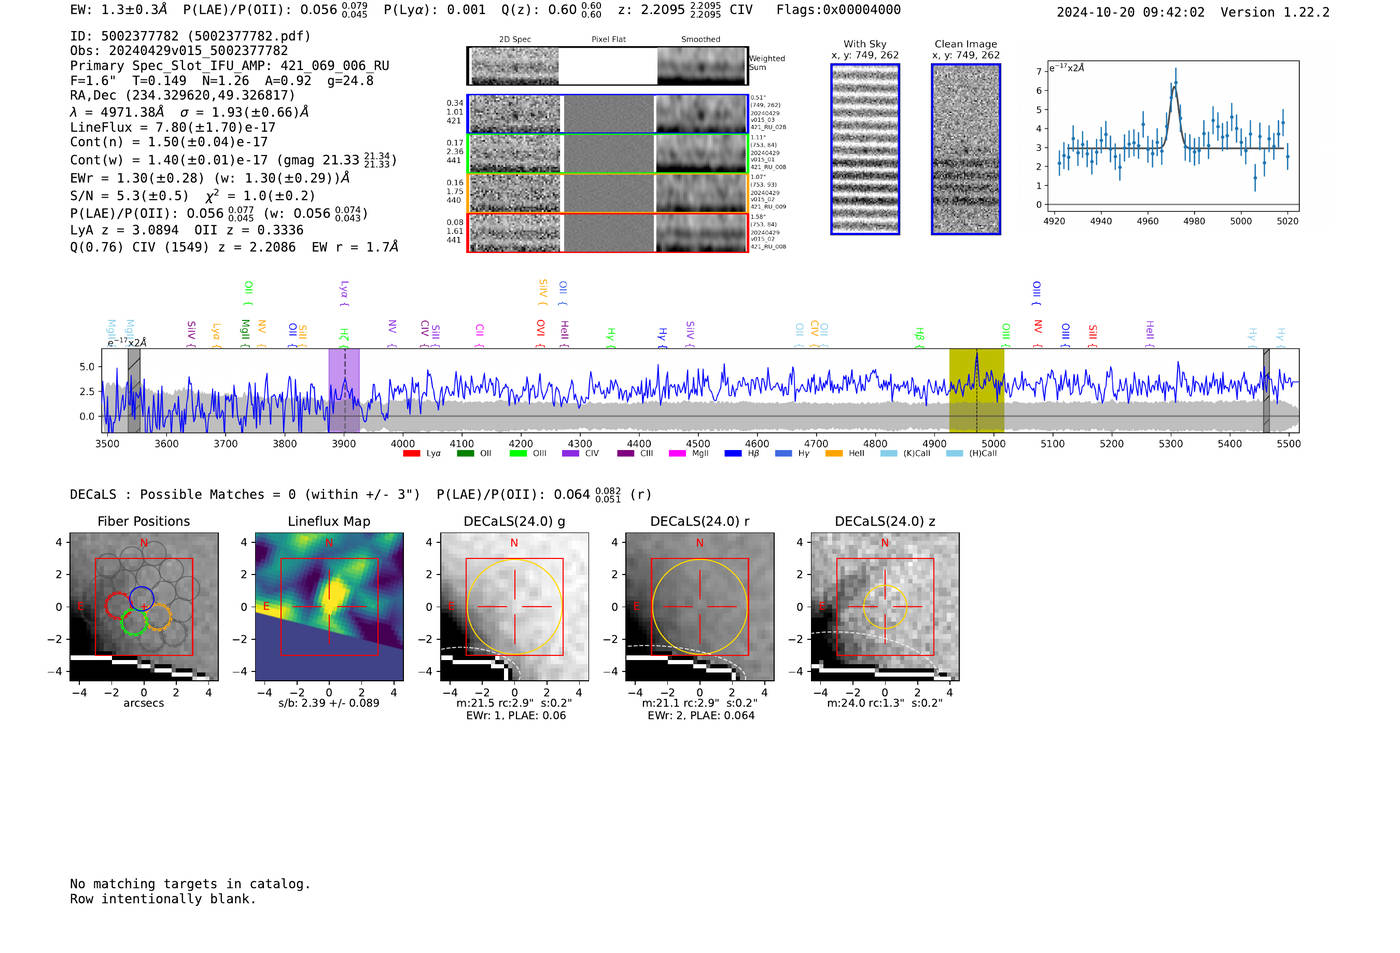Click the 'Row intentionally blank.' message
1400x953 pixels.
(163, 899)
